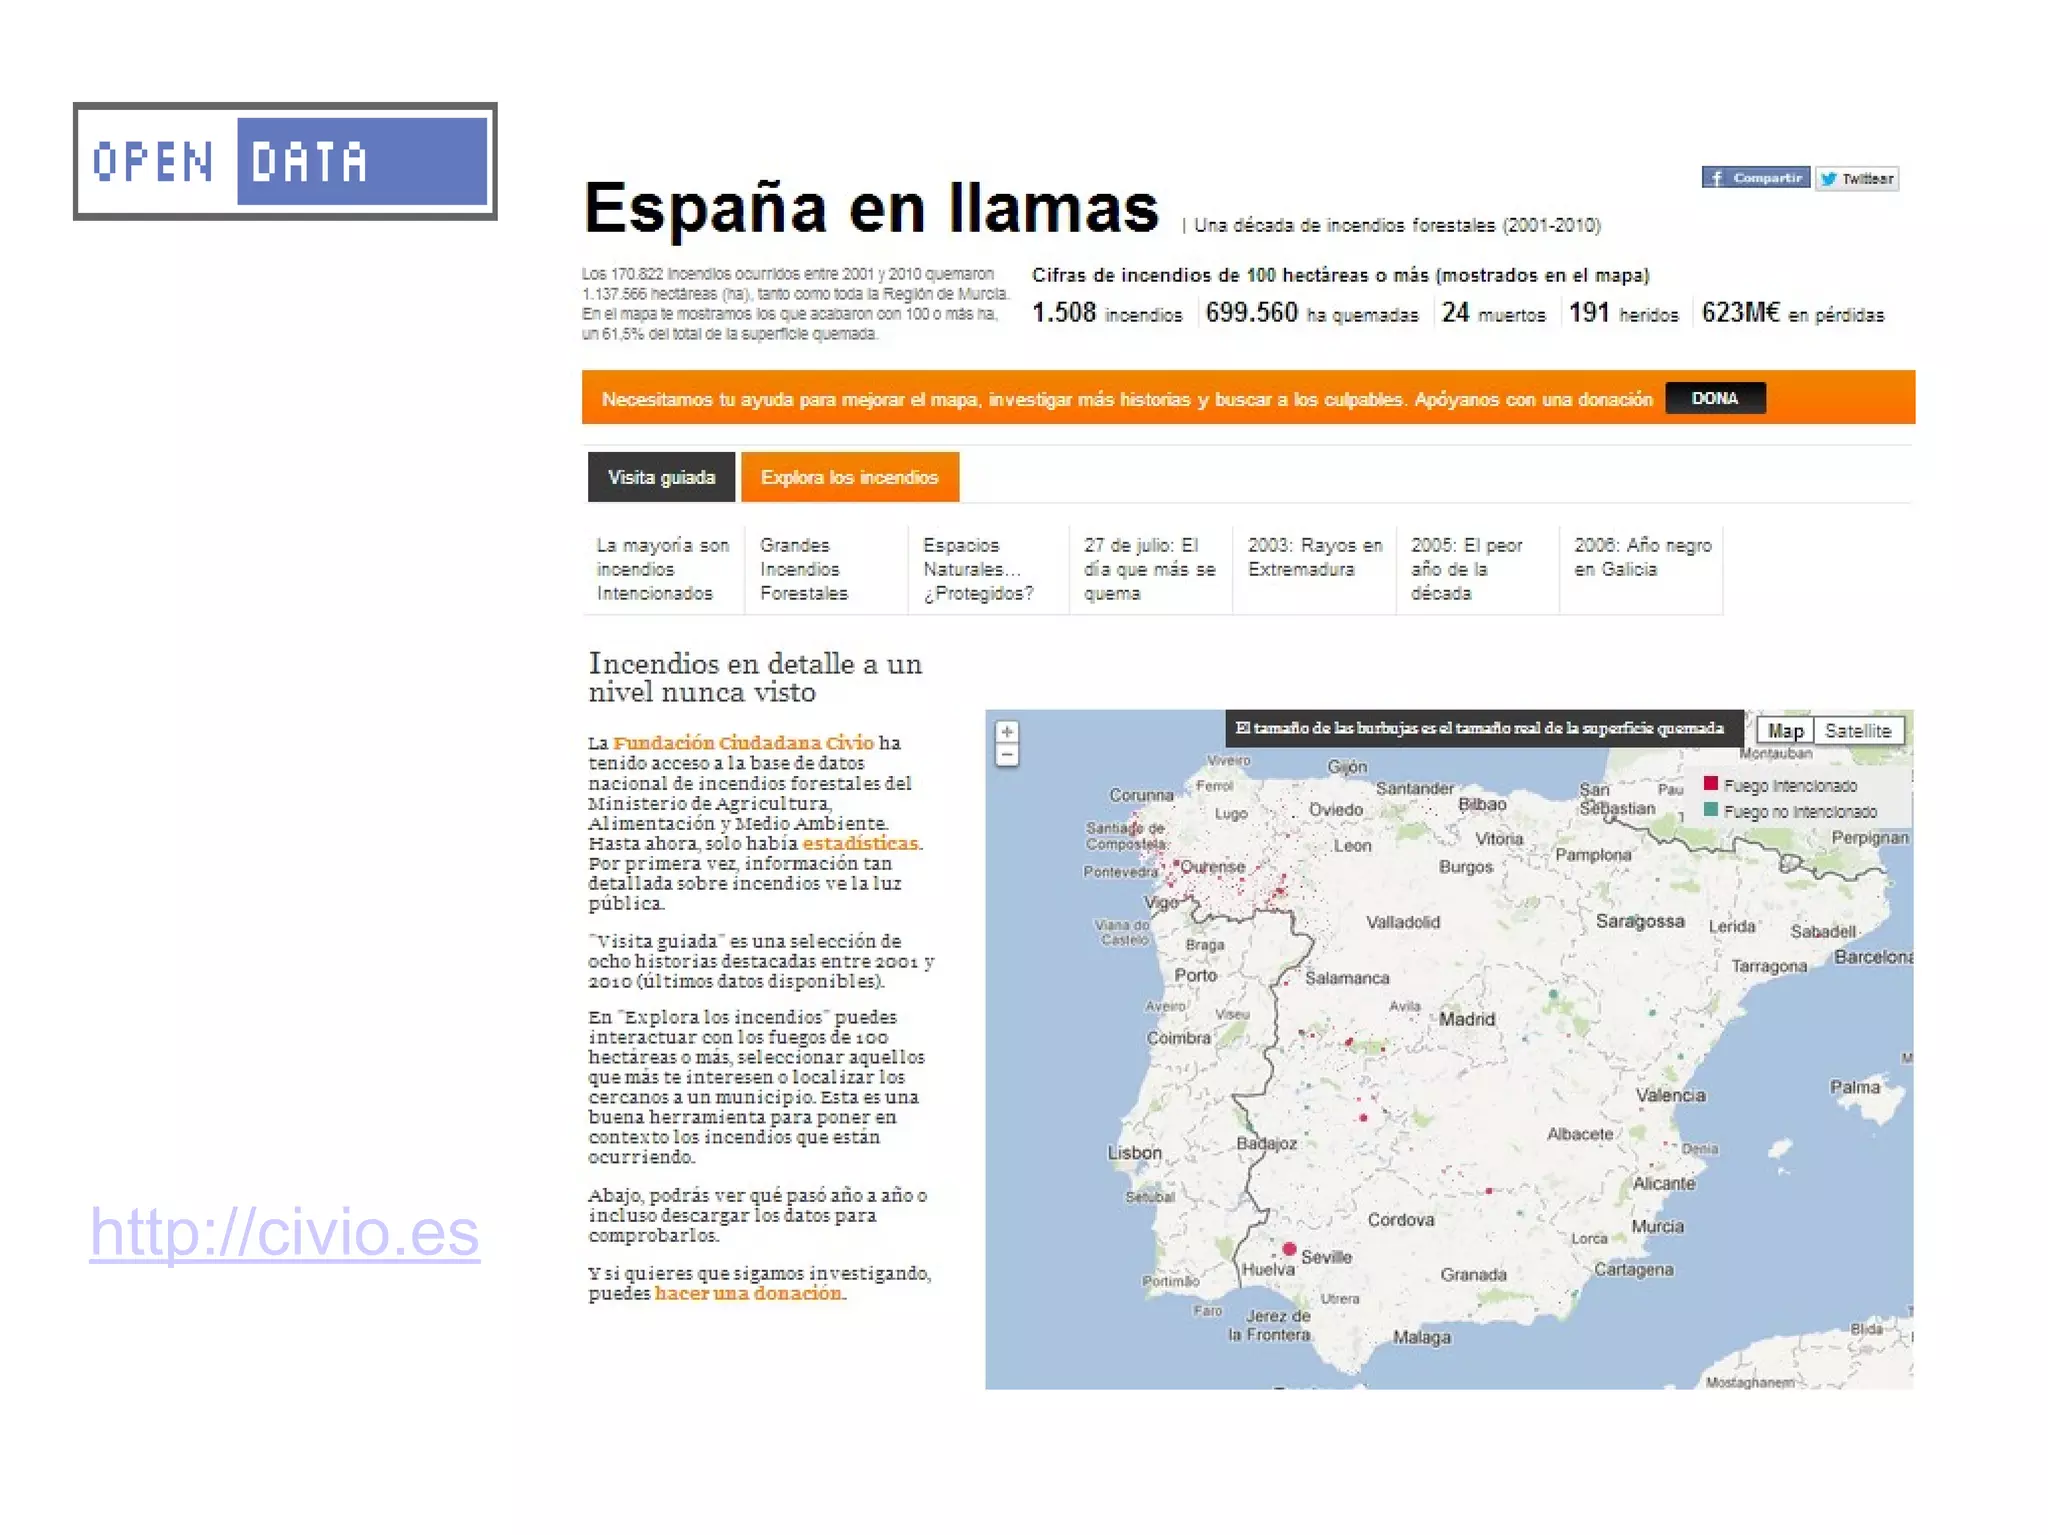
Task: Select story '2006: Año negro en Galicia'
Action: [1641, 557]
